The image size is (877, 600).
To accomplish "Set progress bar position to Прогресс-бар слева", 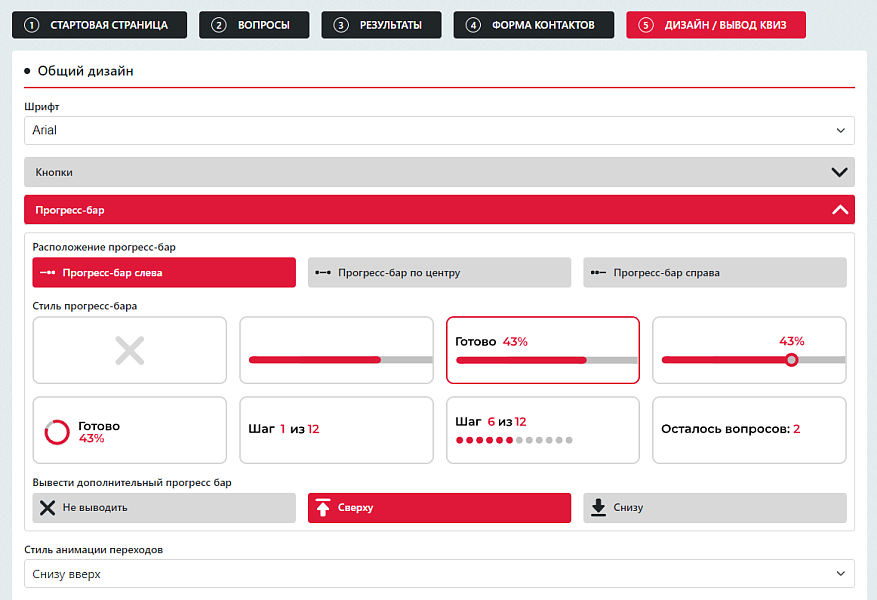I will [x=164, y=272].
